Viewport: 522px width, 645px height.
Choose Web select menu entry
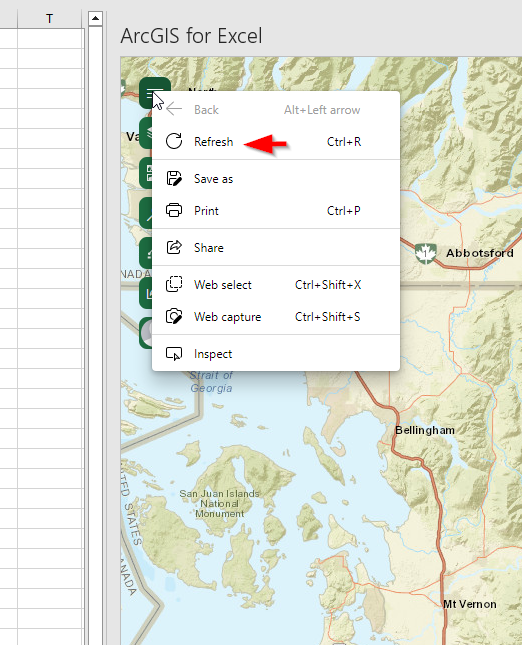point(276,285)
